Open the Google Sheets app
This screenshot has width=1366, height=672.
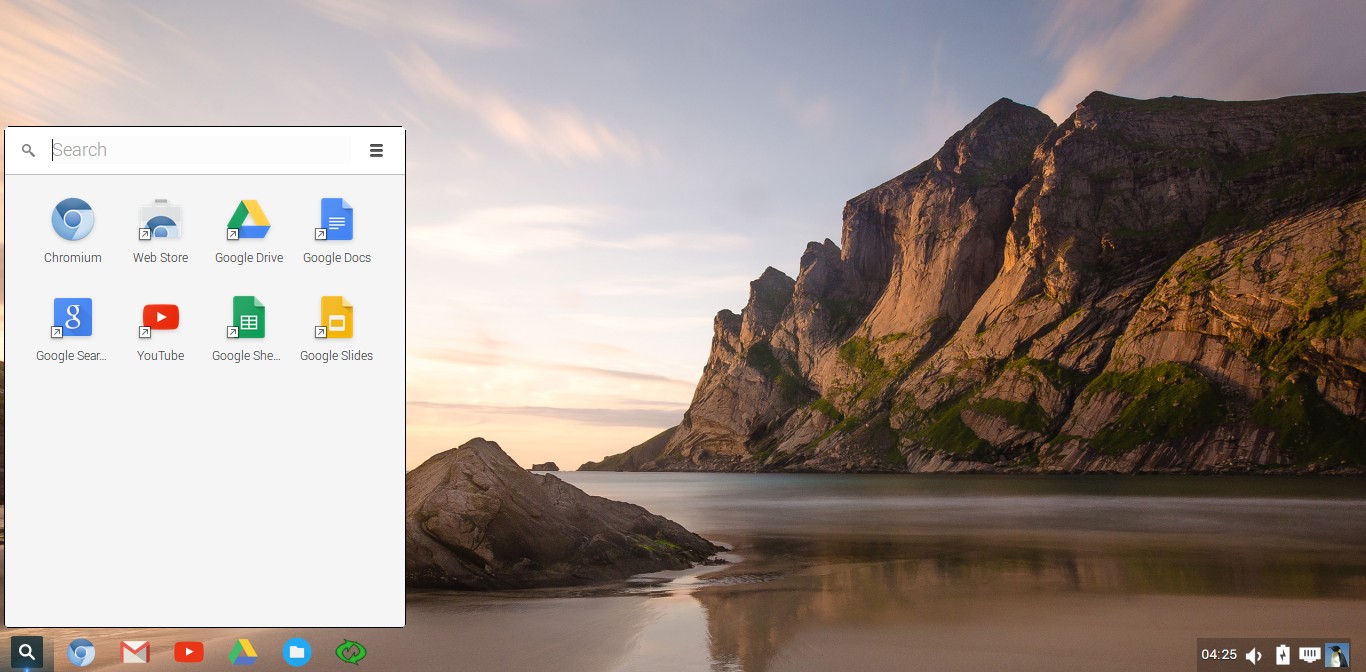[248, 329]
